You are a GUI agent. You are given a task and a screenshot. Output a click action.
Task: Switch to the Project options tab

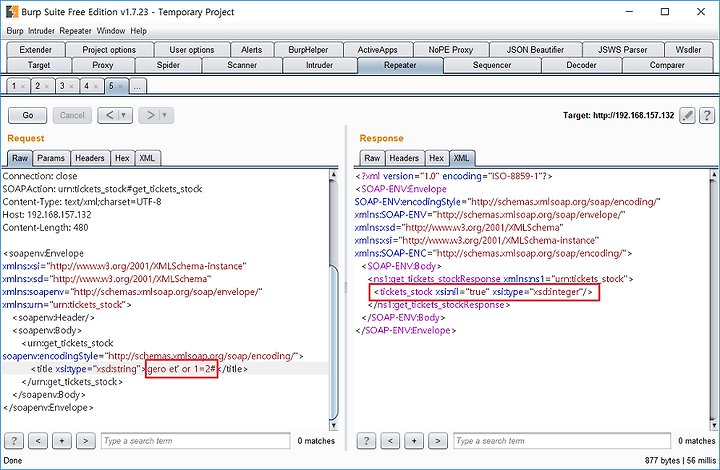click(109, 50)
